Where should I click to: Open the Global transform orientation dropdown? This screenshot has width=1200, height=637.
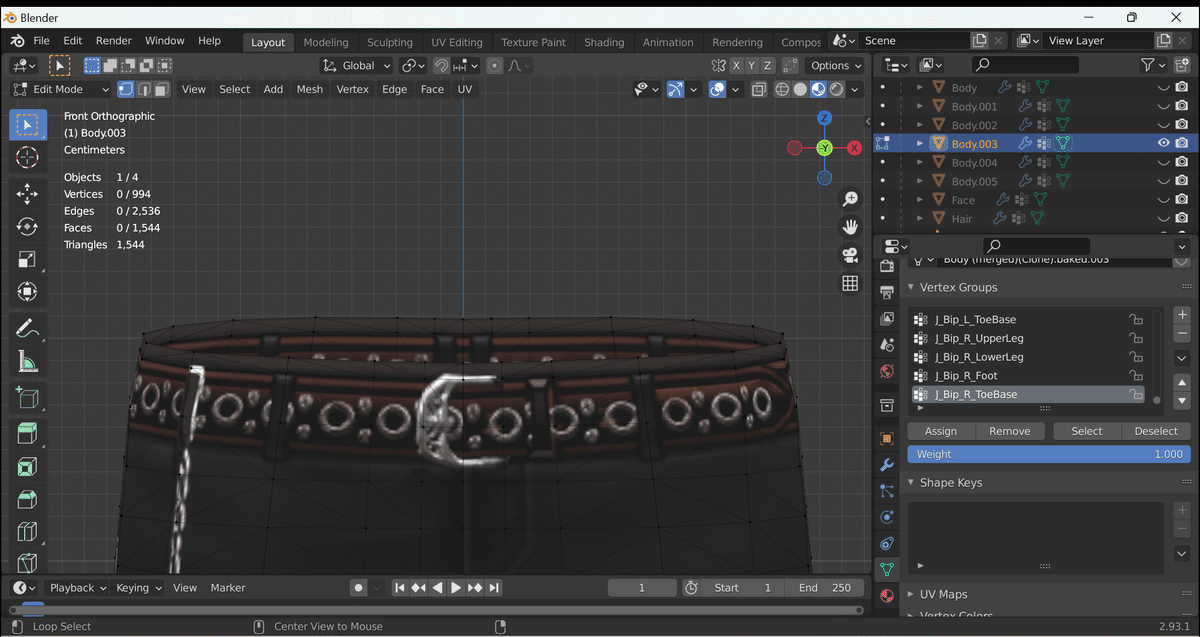[357, 66]
